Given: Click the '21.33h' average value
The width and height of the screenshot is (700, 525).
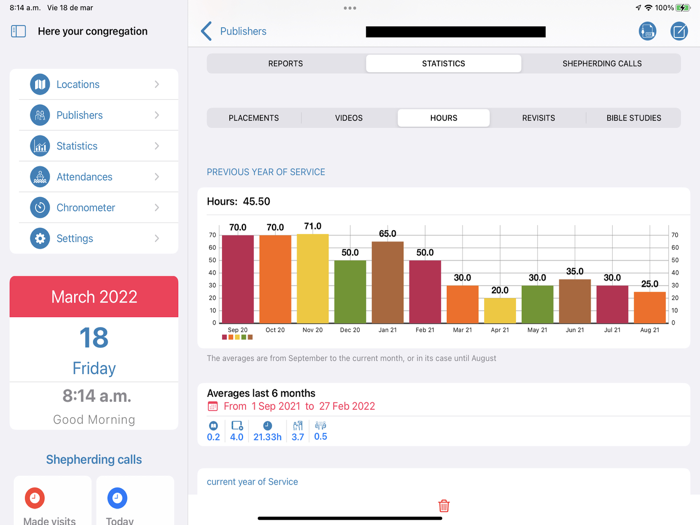Looking at the screenshot, I should pyautogui.click(x=267, y=437).
